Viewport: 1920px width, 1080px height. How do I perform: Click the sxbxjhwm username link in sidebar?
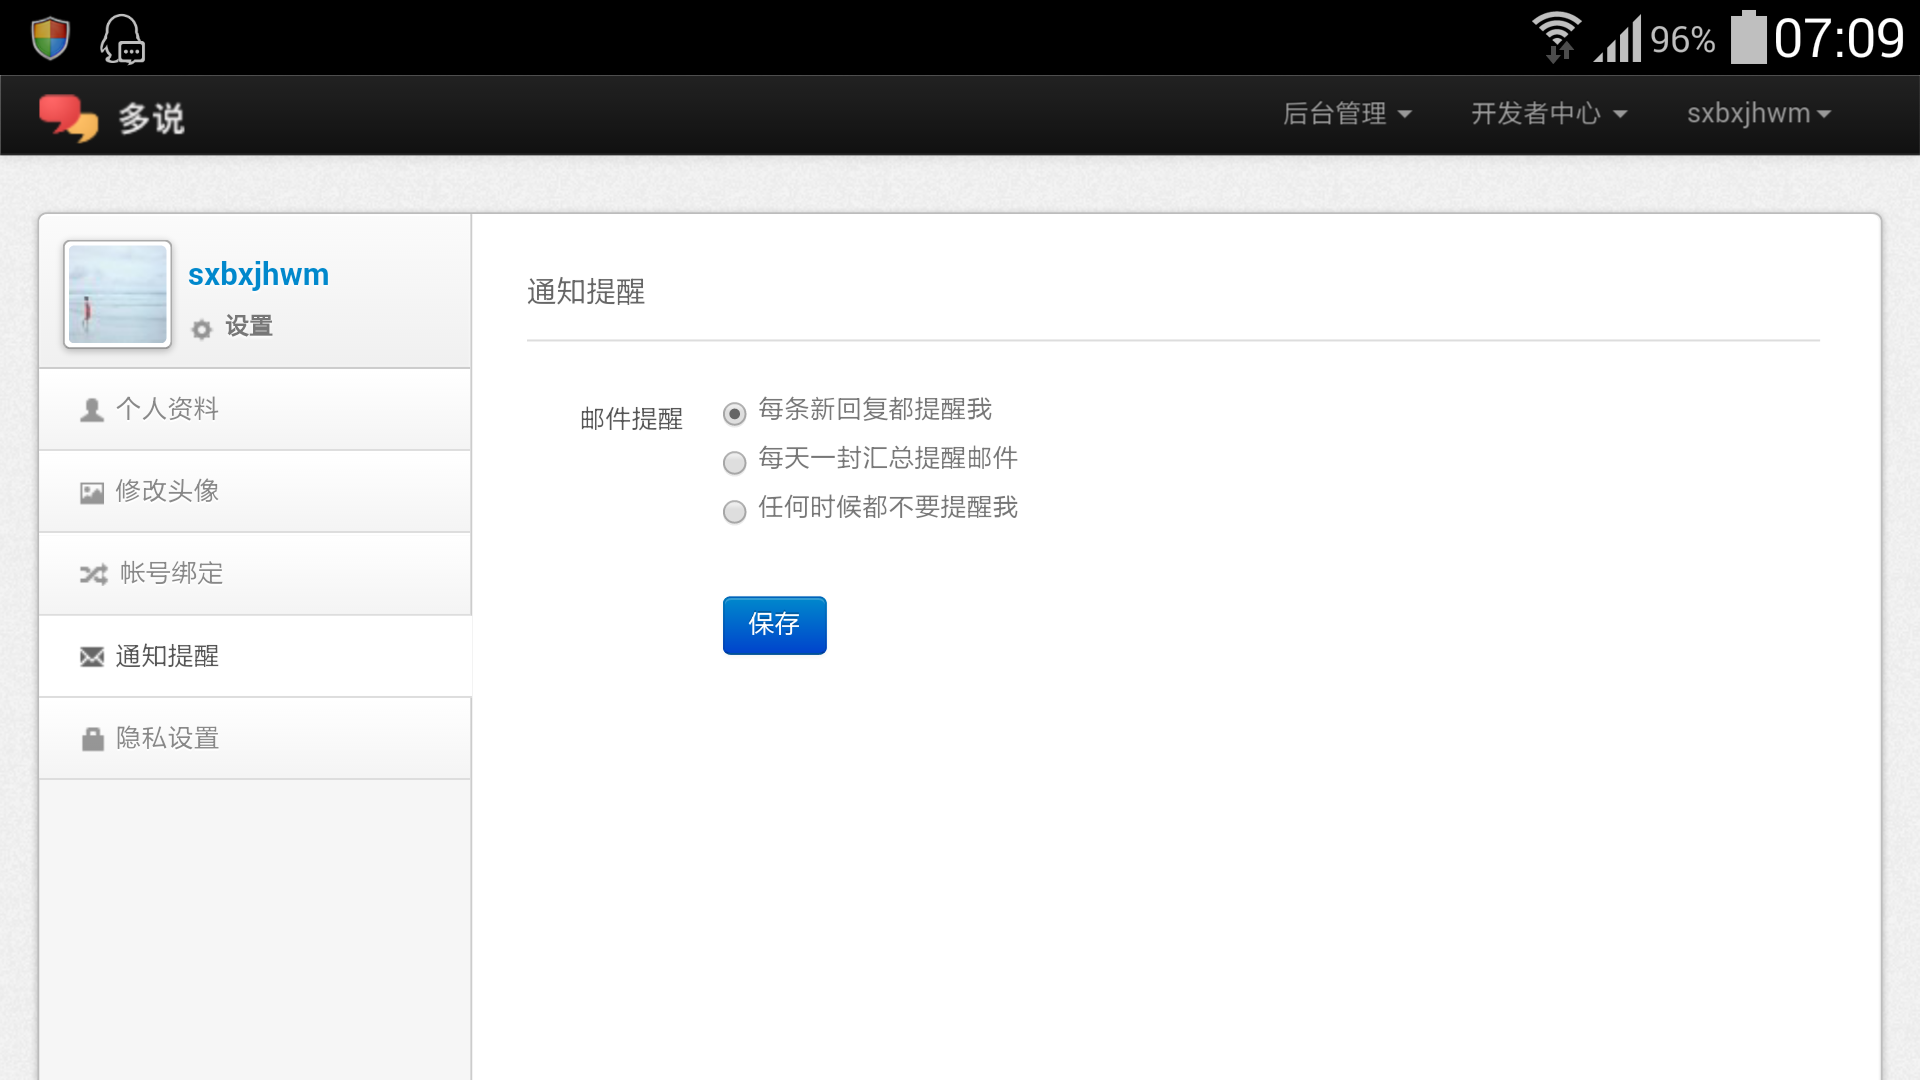coord(258,274)
